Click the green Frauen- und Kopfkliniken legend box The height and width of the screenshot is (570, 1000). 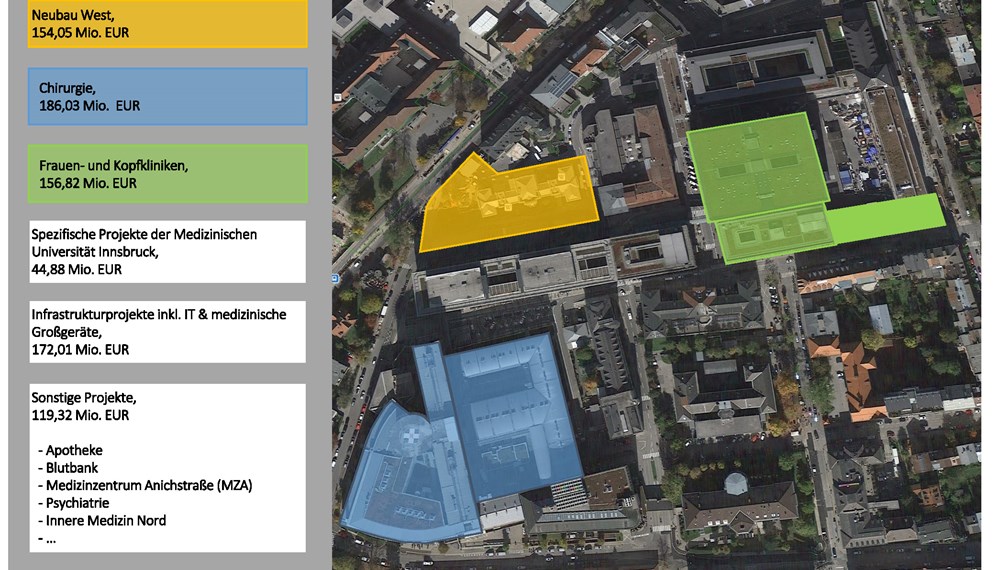(168, 173)
